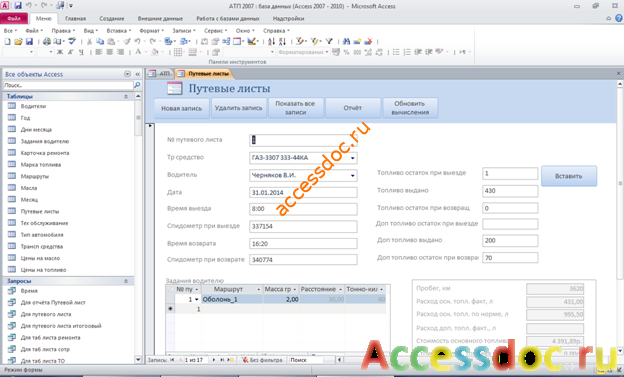Image resolution: width=624 pixels, height=377 pixels.
Task: Click the record navigator Поиск search box
Action: pyautogui.click(x=305, y=360)
